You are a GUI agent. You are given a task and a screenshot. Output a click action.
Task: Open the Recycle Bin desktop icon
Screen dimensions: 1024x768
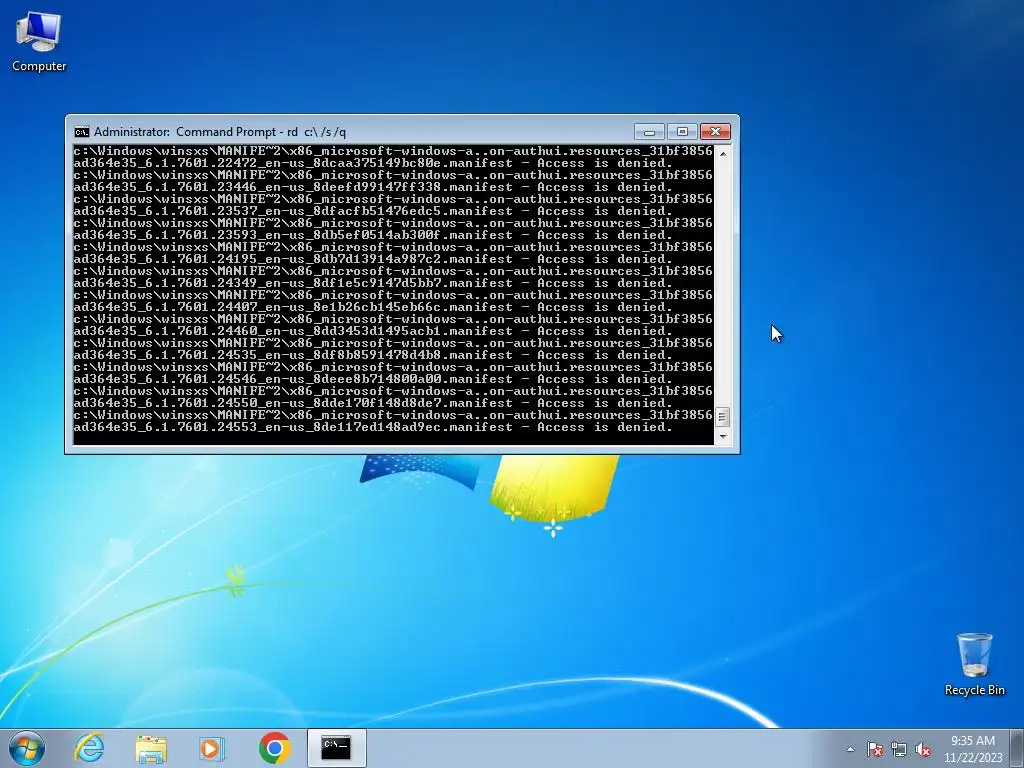tap(974, 664)
